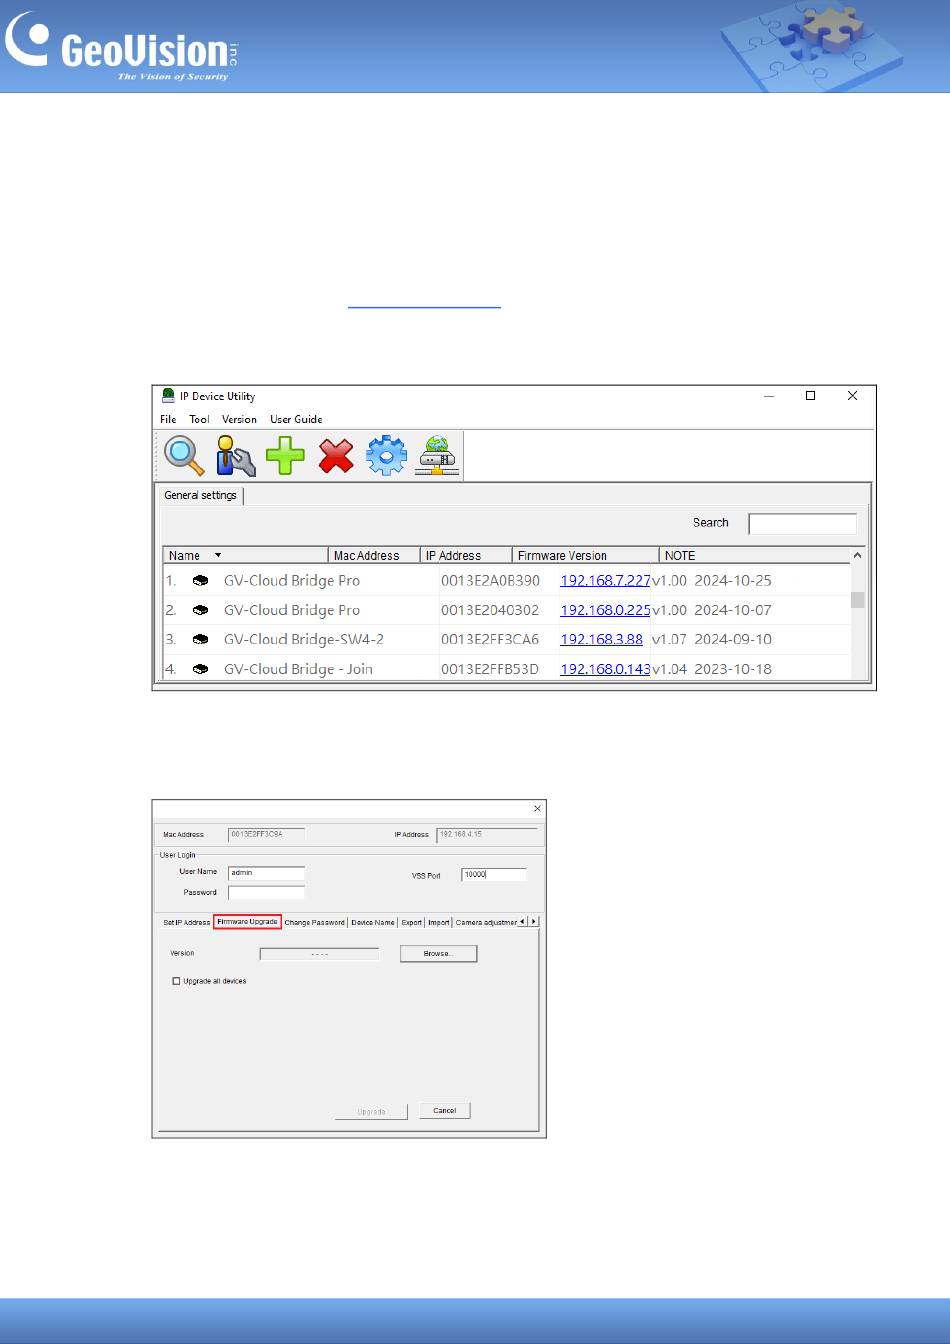Click the GeoVision logo in header
The image size is (950, 1344).
coord(120,48)
